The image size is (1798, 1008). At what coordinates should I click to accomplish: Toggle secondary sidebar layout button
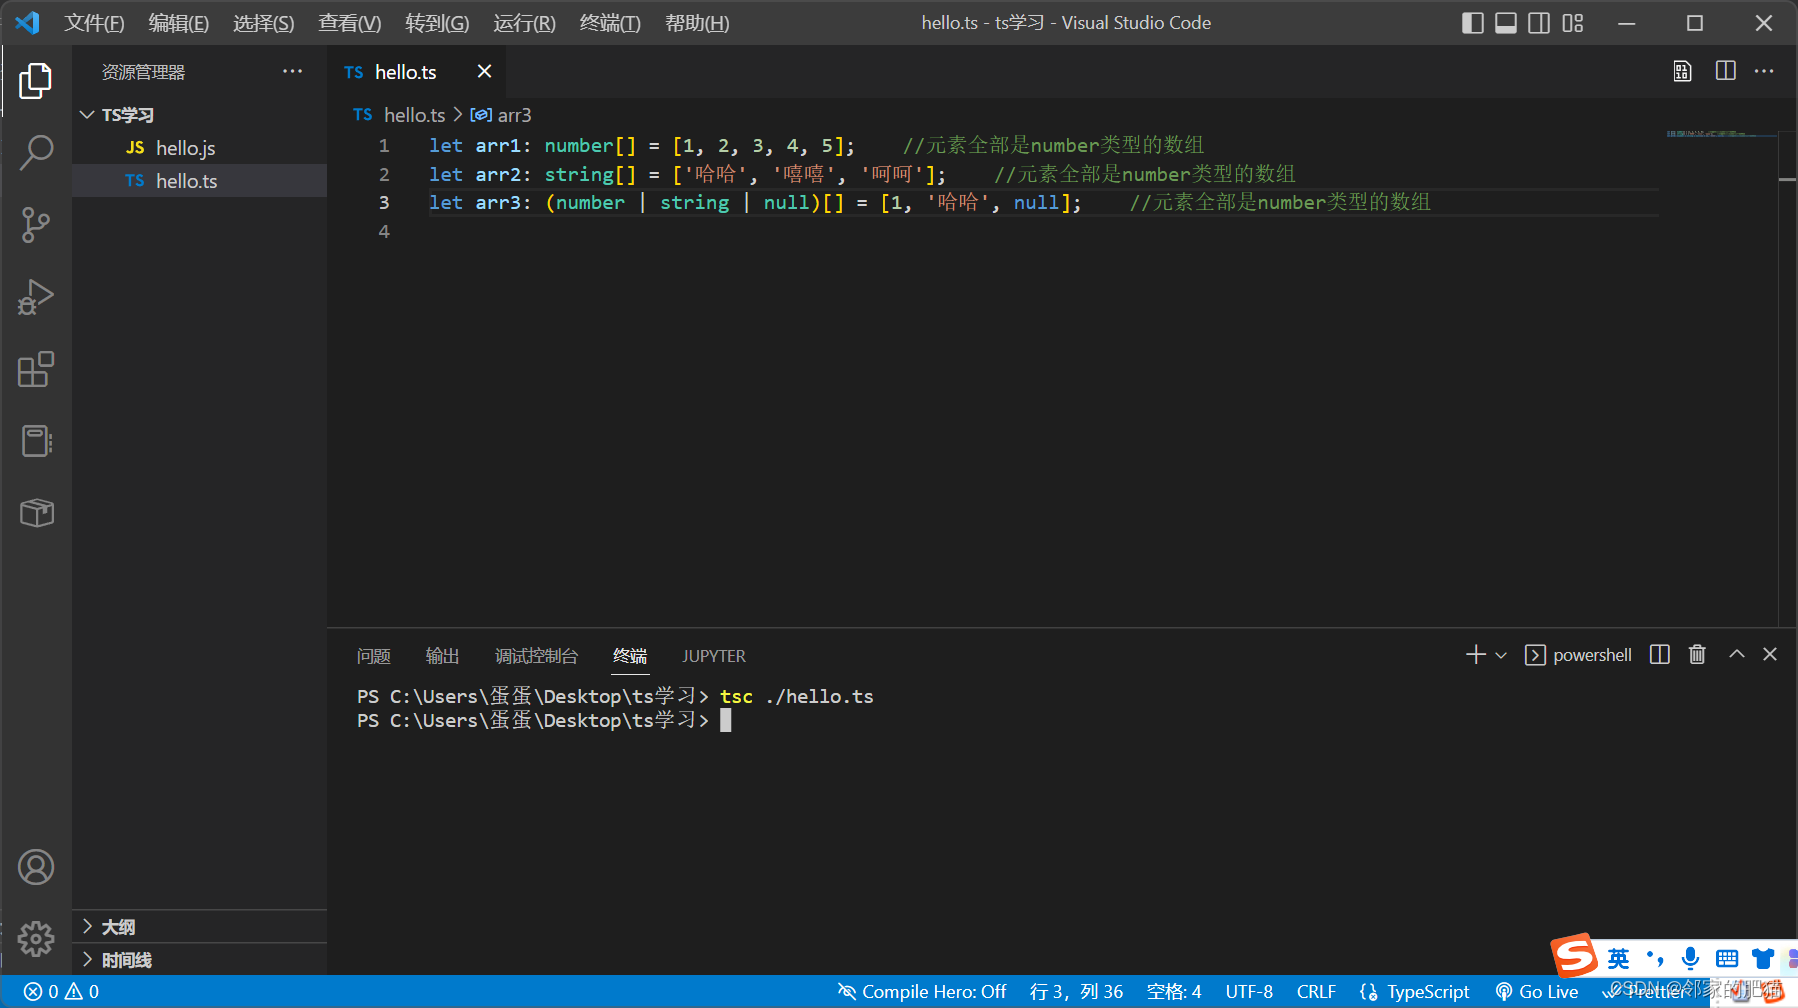click(x=1539, y=23)
